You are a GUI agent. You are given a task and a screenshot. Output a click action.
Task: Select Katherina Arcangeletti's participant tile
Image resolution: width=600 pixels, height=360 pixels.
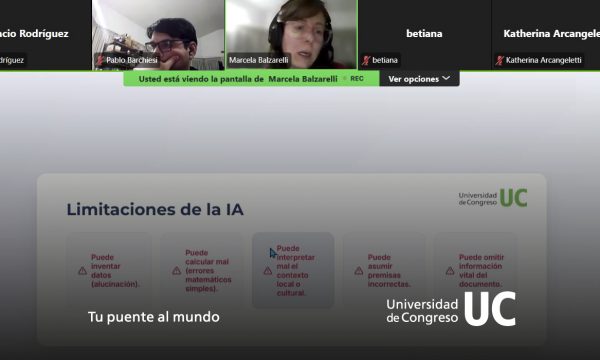point(546,34)
